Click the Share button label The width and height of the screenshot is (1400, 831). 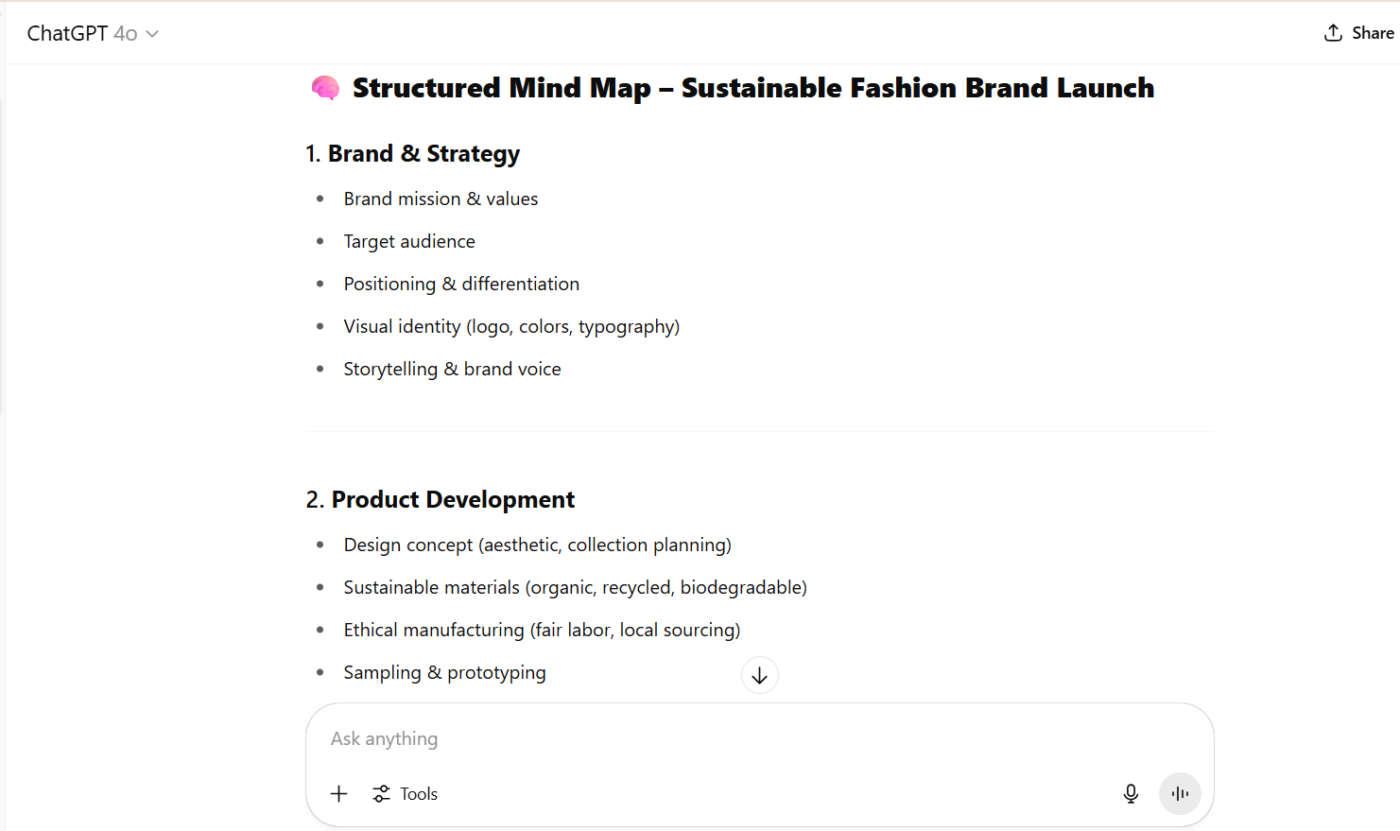coord(1372,33)
